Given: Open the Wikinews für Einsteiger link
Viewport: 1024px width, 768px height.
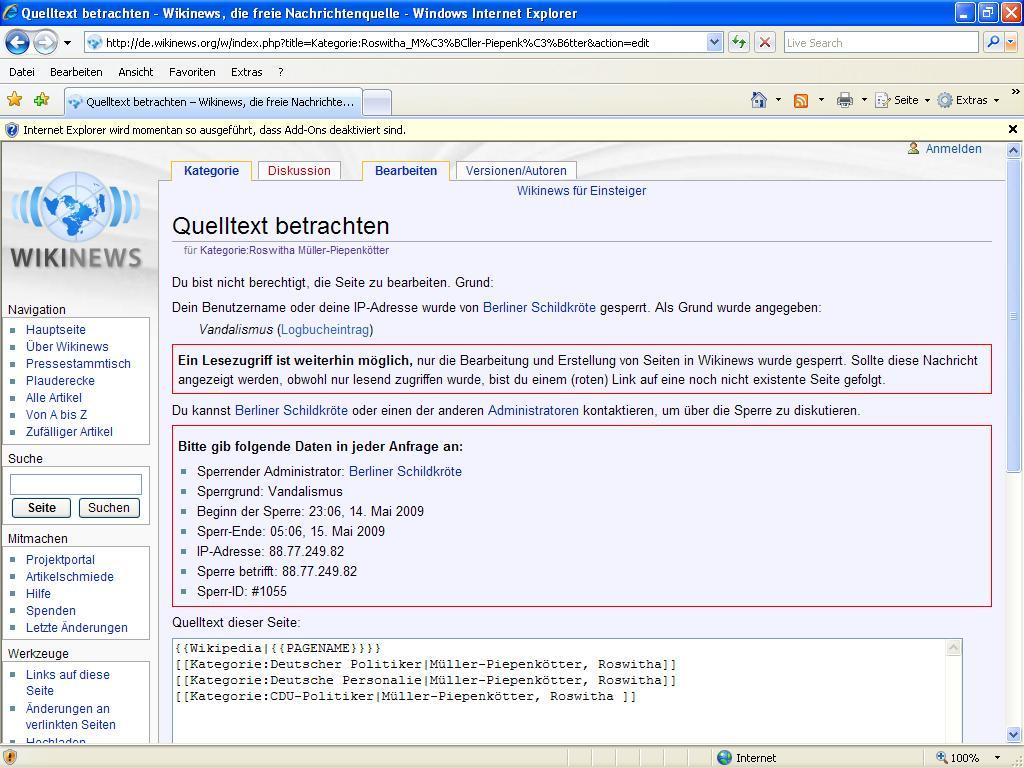Looking at the screenshot, I should point(581,191).
